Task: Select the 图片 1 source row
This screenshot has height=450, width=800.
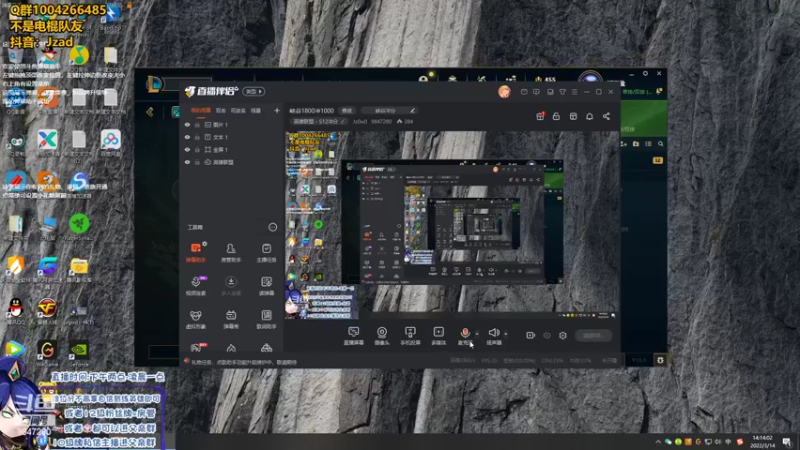Action: (x=232, y=124)
